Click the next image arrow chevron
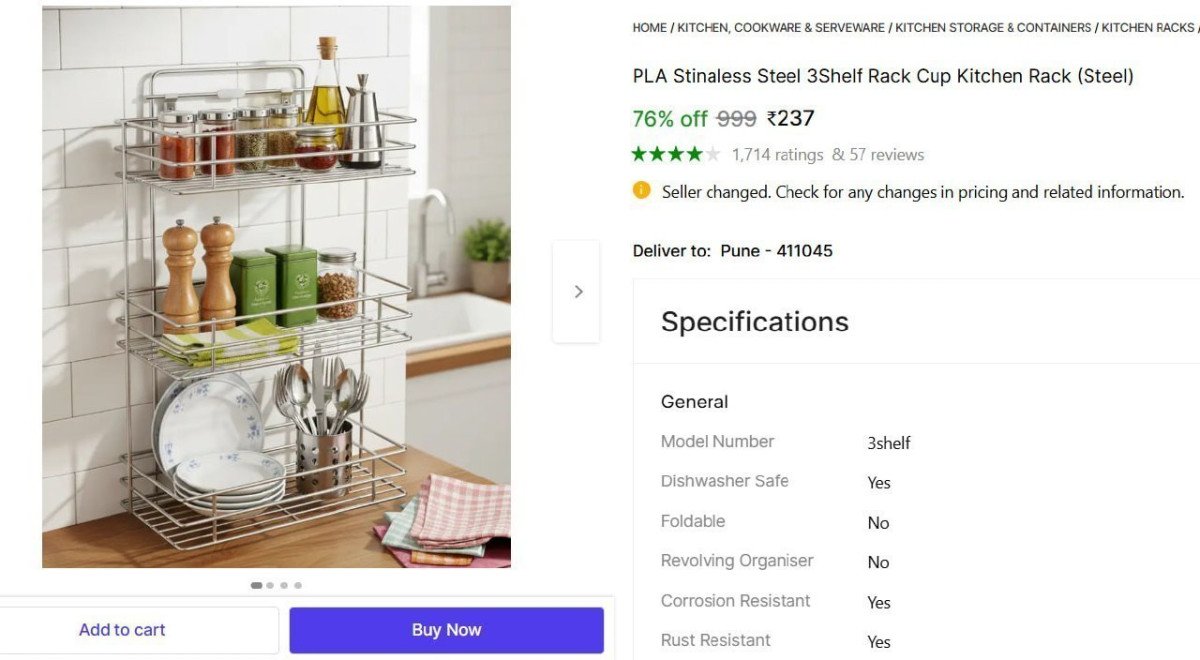 pos(577,292)
